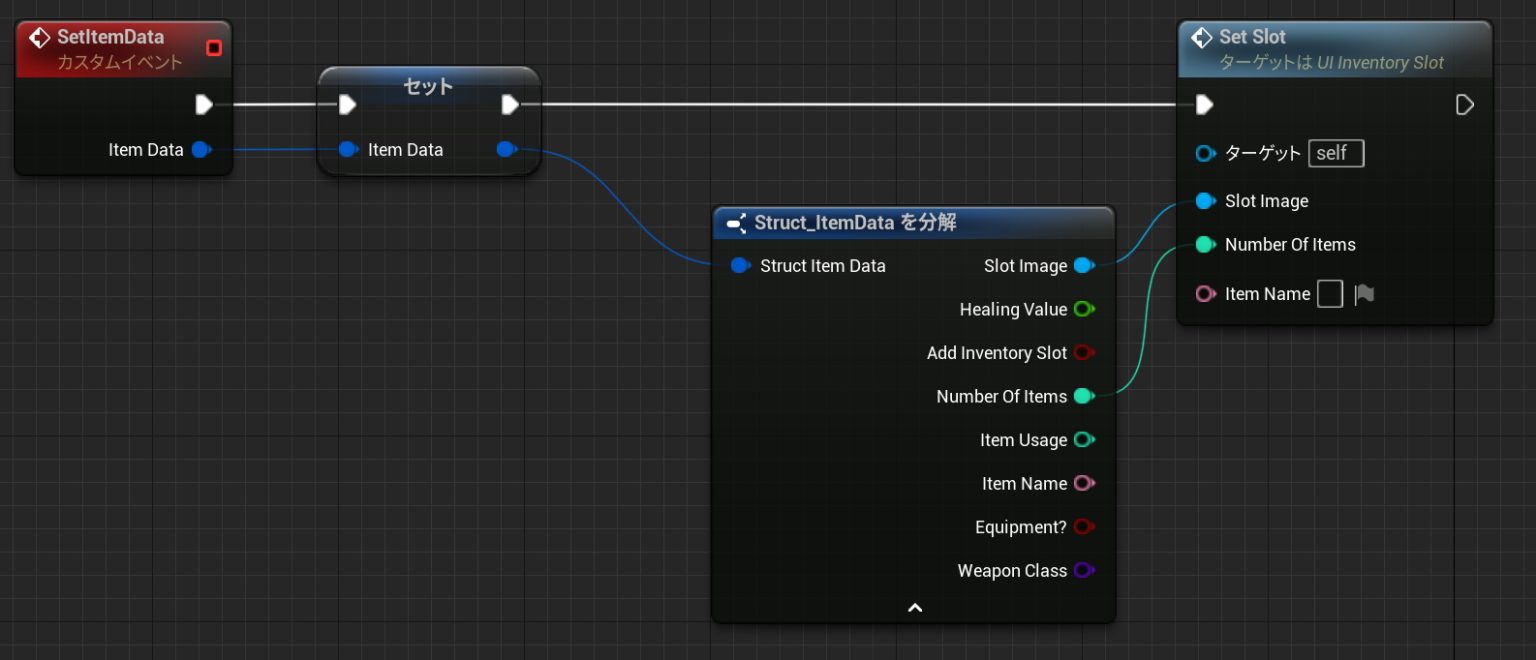Click the Item Data output pin on SetItemData
The image size is (1536, 660).
[201, 149]
